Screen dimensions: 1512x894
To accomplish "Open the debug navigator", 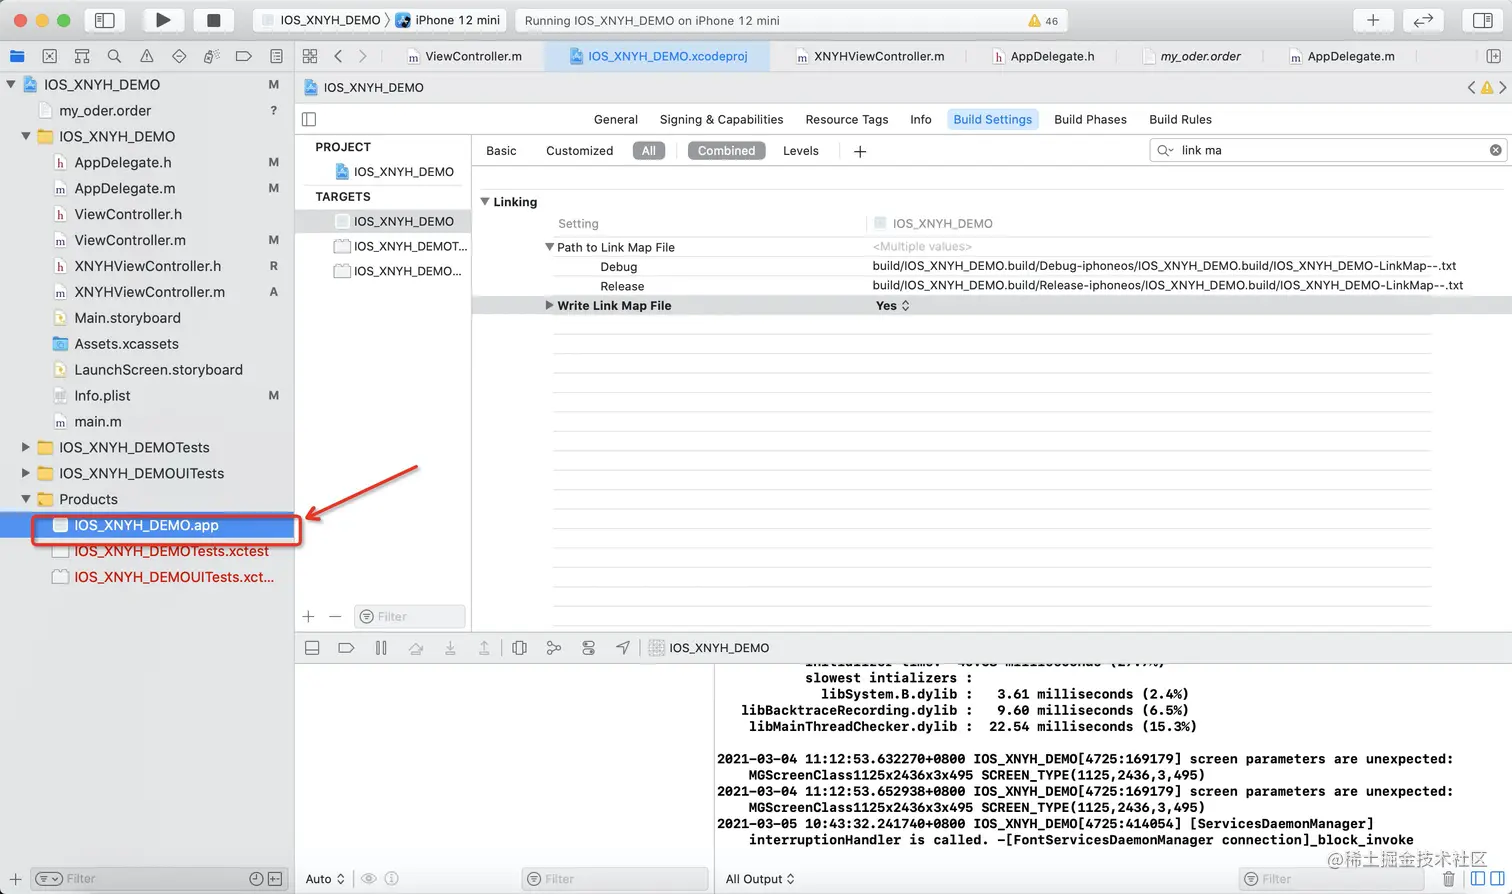I will [211, 56].
